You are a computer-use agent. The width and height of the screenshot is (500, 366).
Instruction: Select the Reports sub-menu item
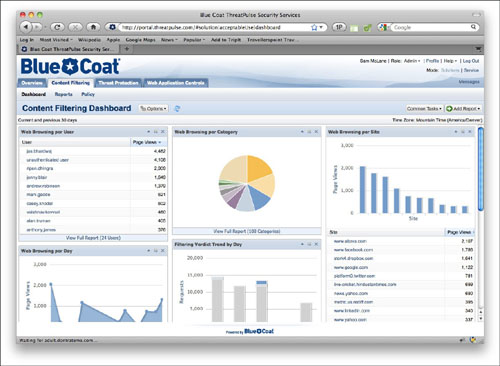[x=64, y=94]
